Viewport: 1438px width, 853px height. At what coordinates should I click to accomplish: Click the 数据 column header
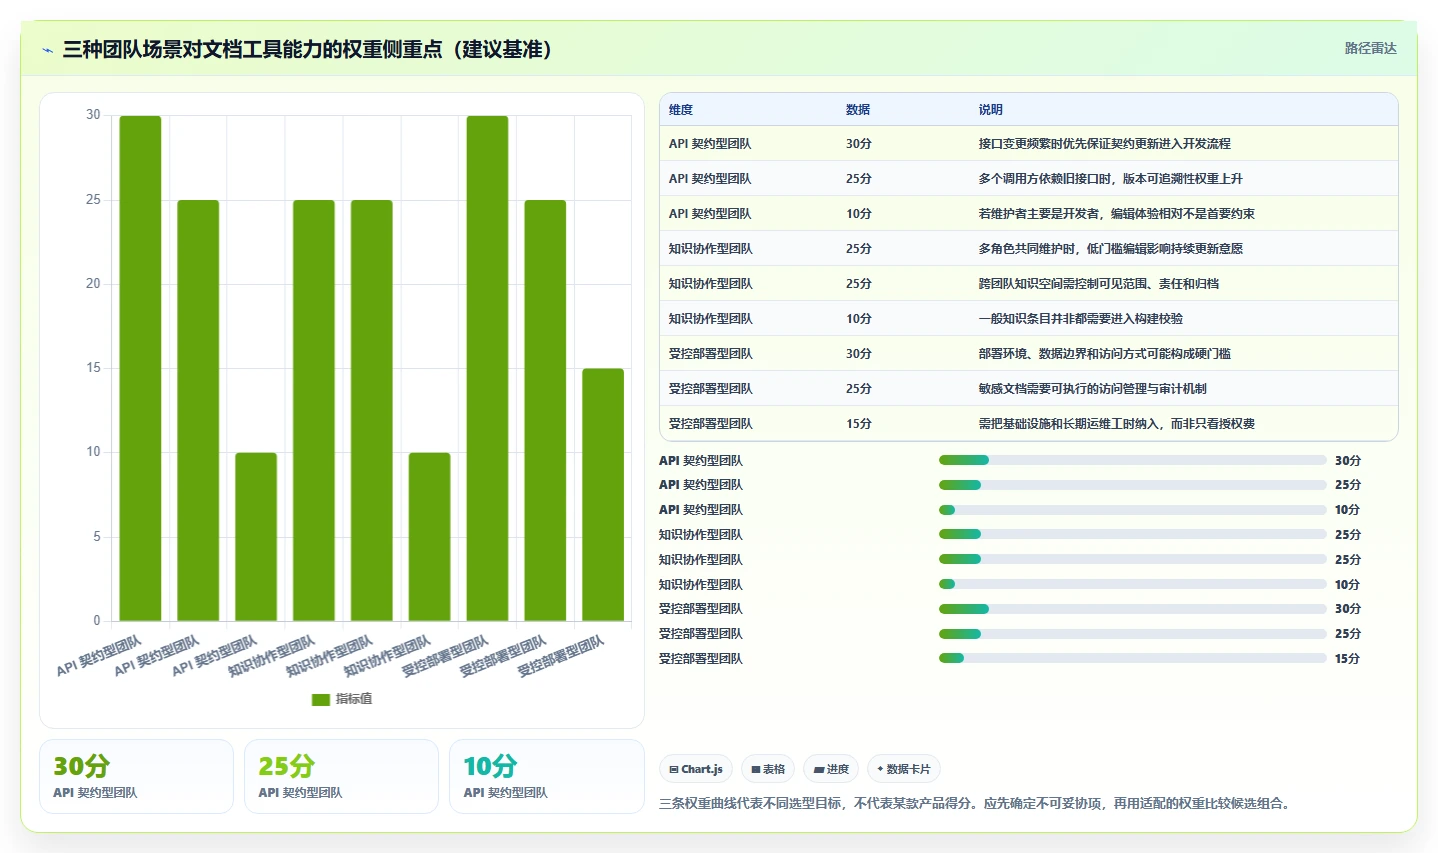[x=858, y=110]
